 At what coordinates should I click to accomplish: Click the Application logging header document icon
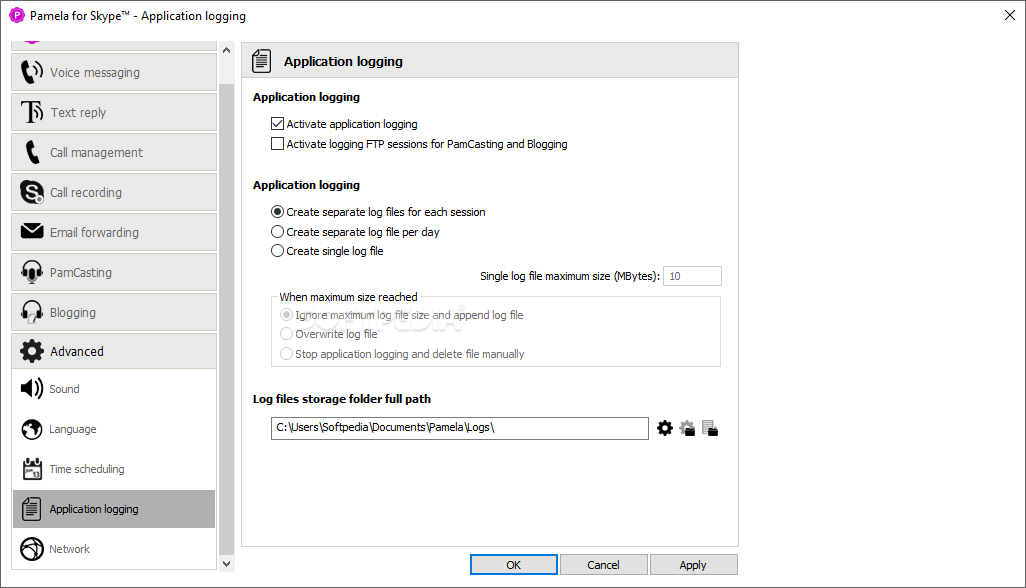(262, 61)
